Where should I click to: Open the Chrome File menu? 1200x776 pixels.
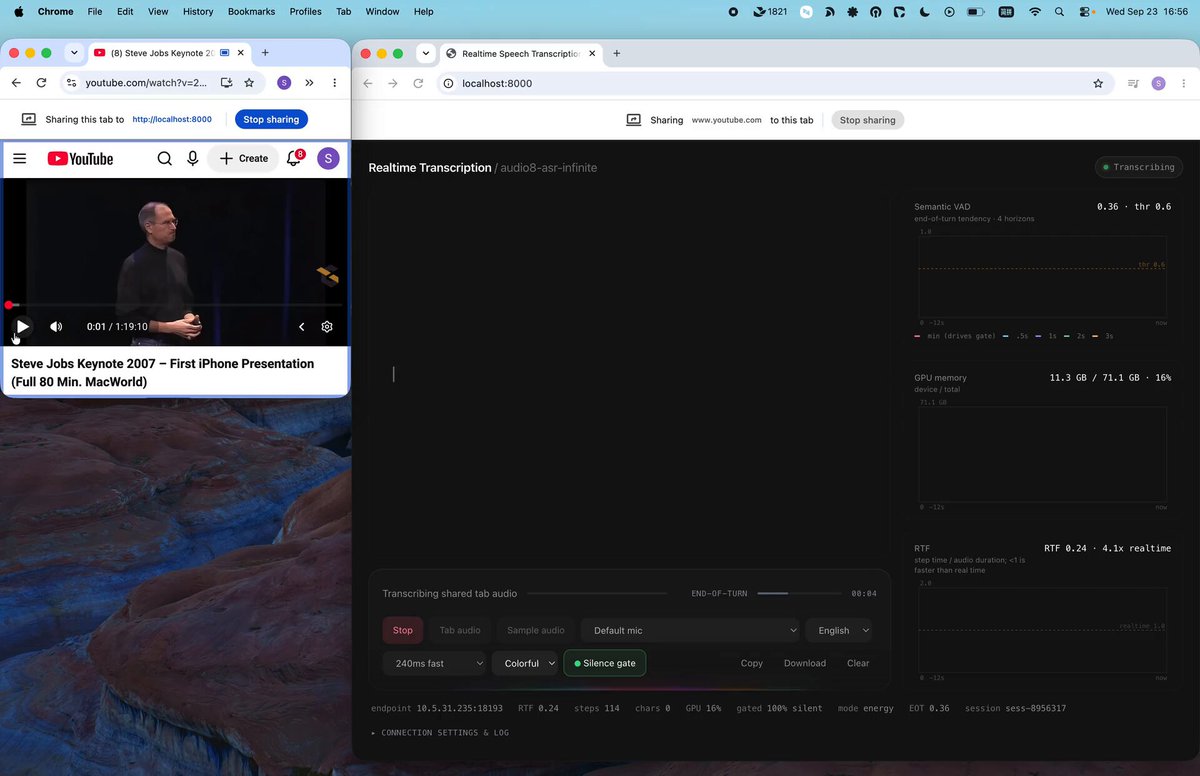(x=95, y=11)
